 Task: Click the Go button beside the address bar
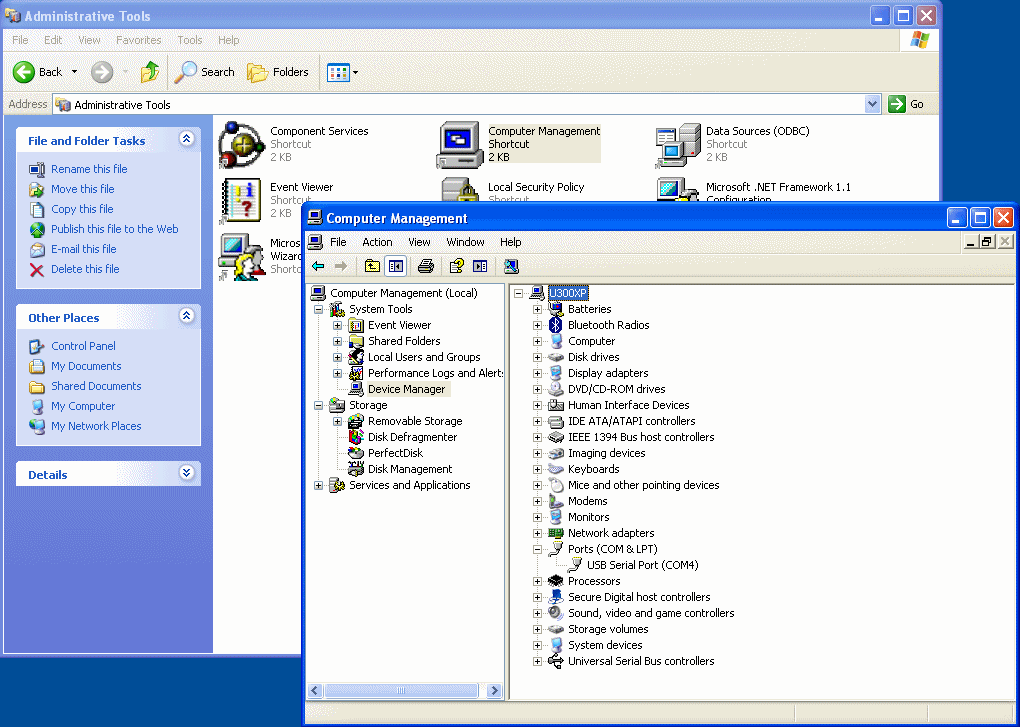pyautogui.click(x=907, y=104)
